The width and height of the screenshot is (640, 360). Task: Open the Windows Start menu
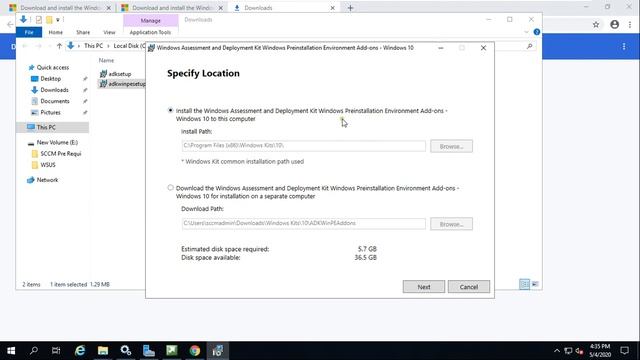11,351
